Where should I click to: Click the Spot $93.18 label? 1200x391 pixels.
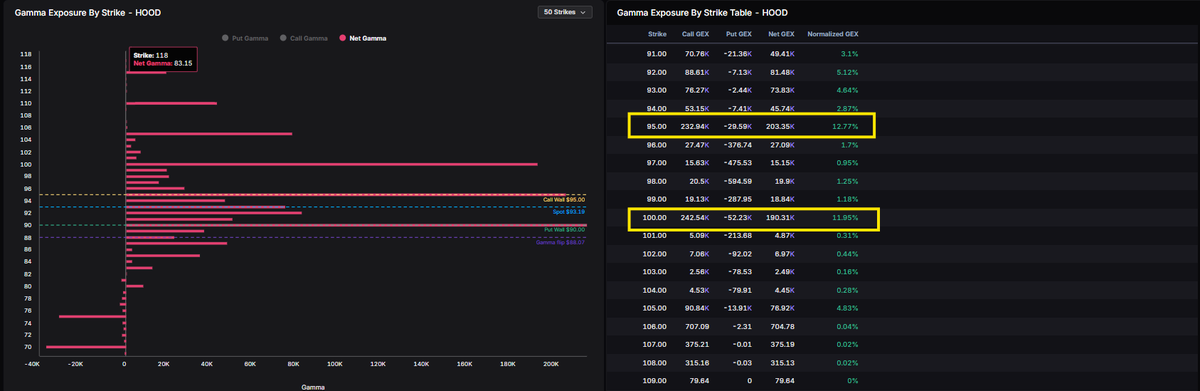click(x=568, y=212)
